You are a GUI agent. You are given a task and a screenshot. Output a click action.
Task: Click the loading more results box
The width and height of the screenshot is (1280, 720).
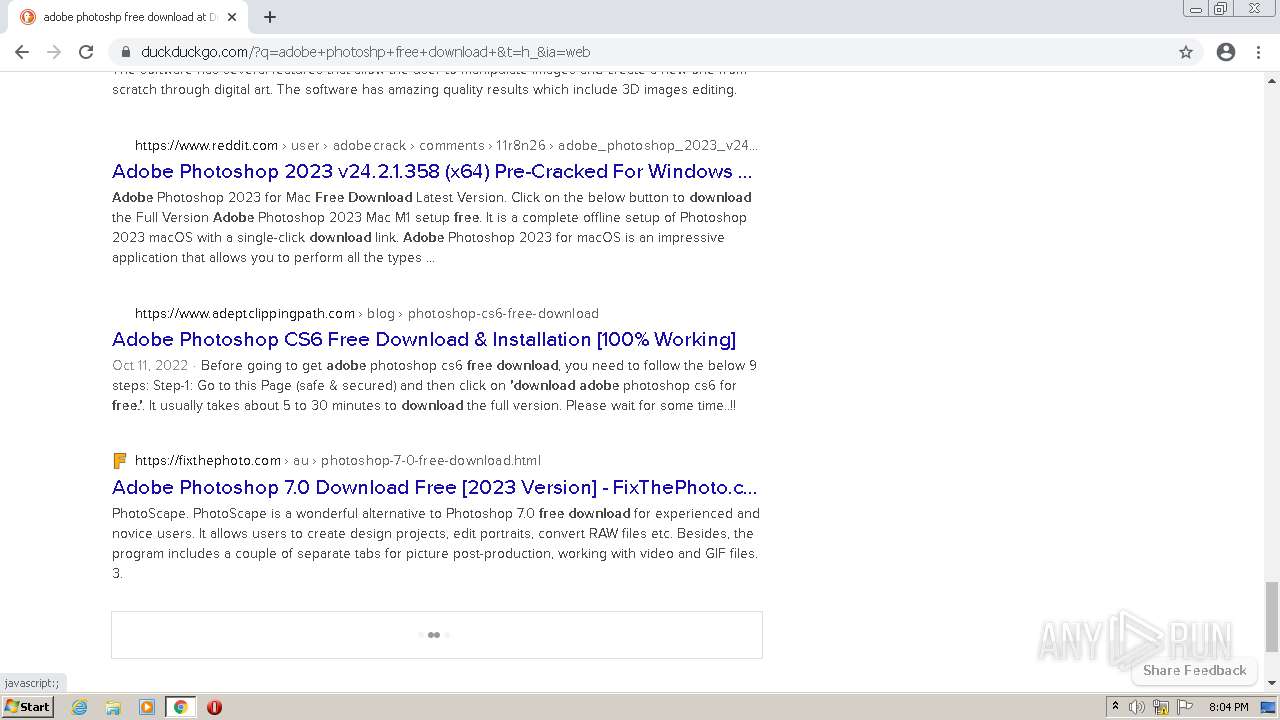click(437, 635)
